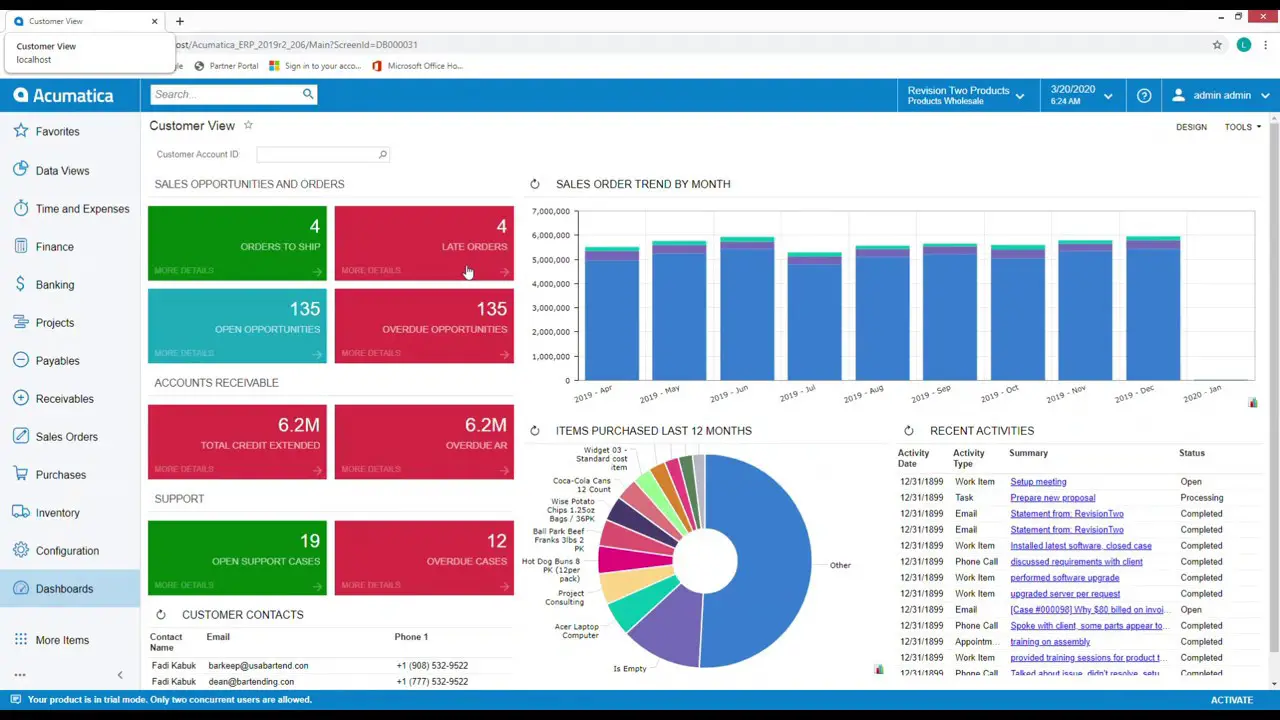Select Sales Orders in the navigation pane
Screen dimensions: 1280x720
coord(66,436)
